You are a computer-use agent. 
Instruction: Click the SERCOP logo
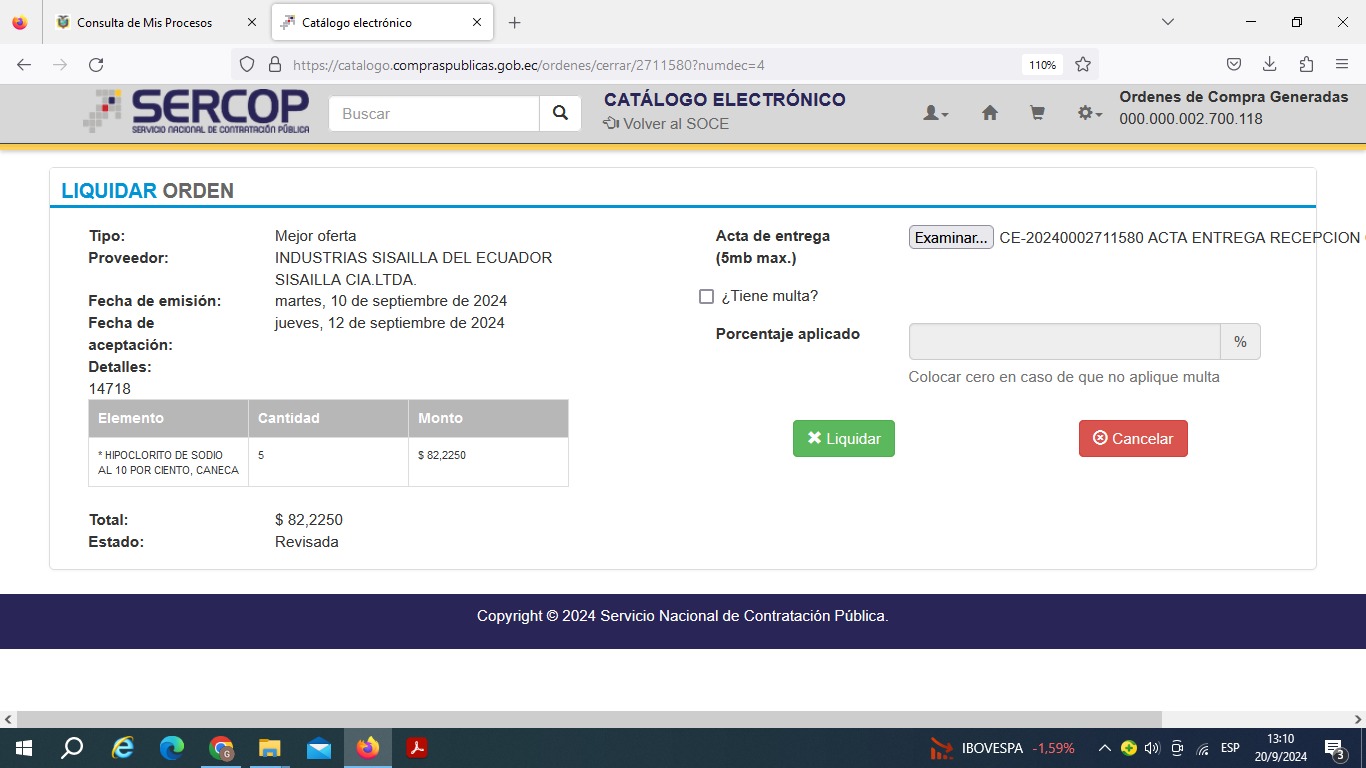point(197,112)
